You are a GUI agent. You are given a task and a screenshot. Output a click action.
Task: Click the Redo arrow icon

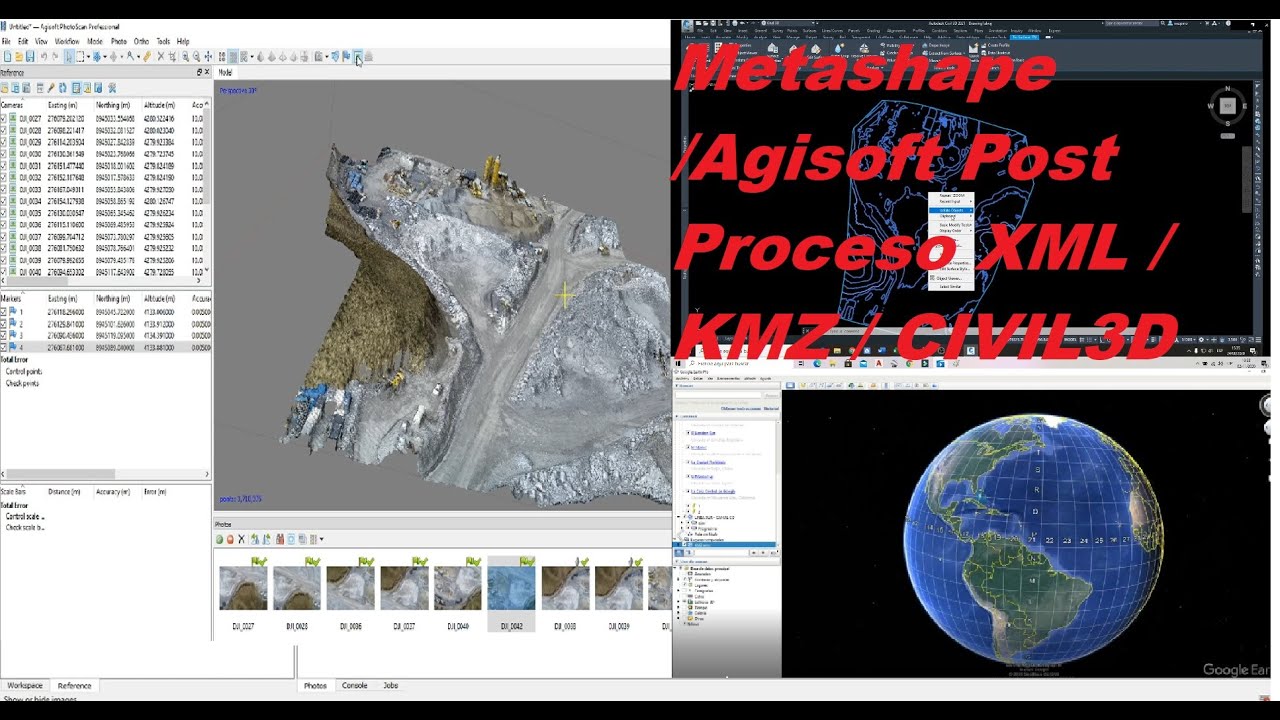[x=55, y=57]
